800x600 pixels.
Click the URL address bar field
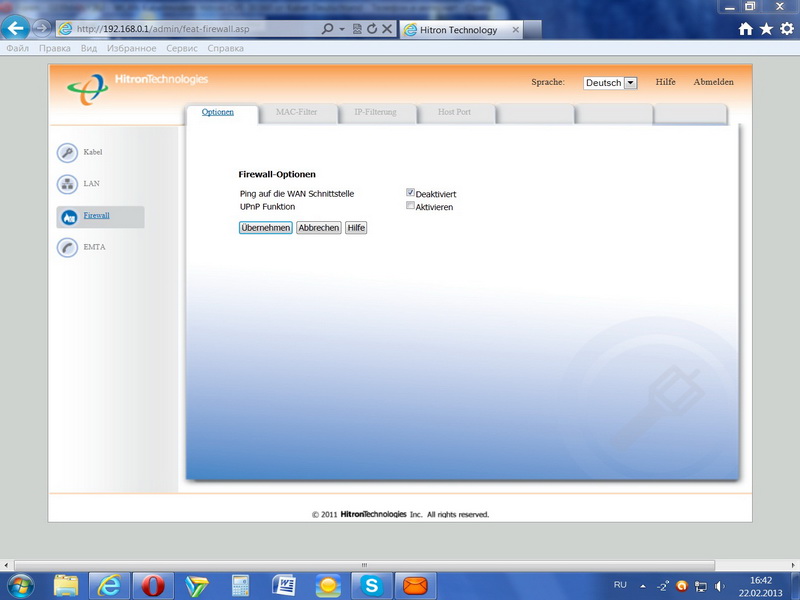click(190, 30)
